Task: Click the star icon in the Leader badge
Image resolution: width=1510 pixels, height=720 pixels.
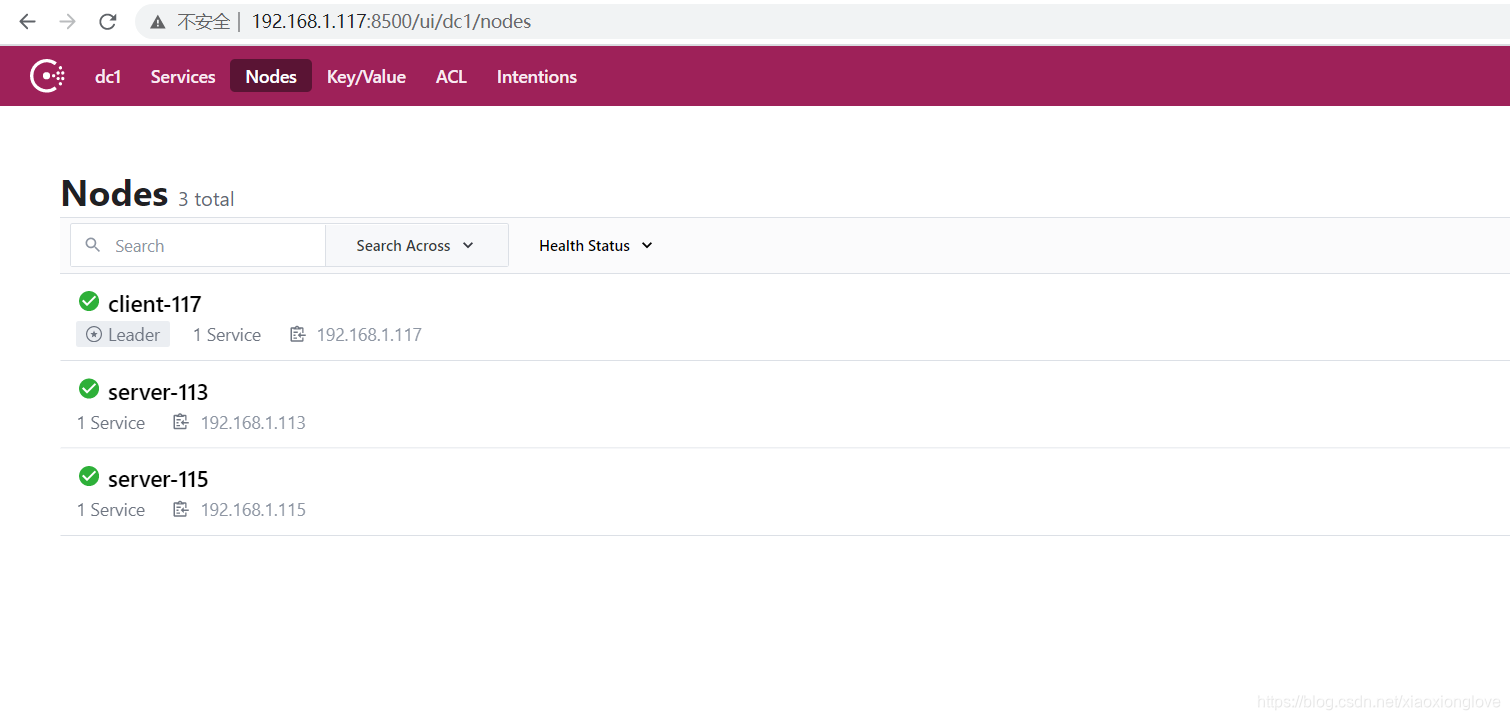Action: click(92, 334)
